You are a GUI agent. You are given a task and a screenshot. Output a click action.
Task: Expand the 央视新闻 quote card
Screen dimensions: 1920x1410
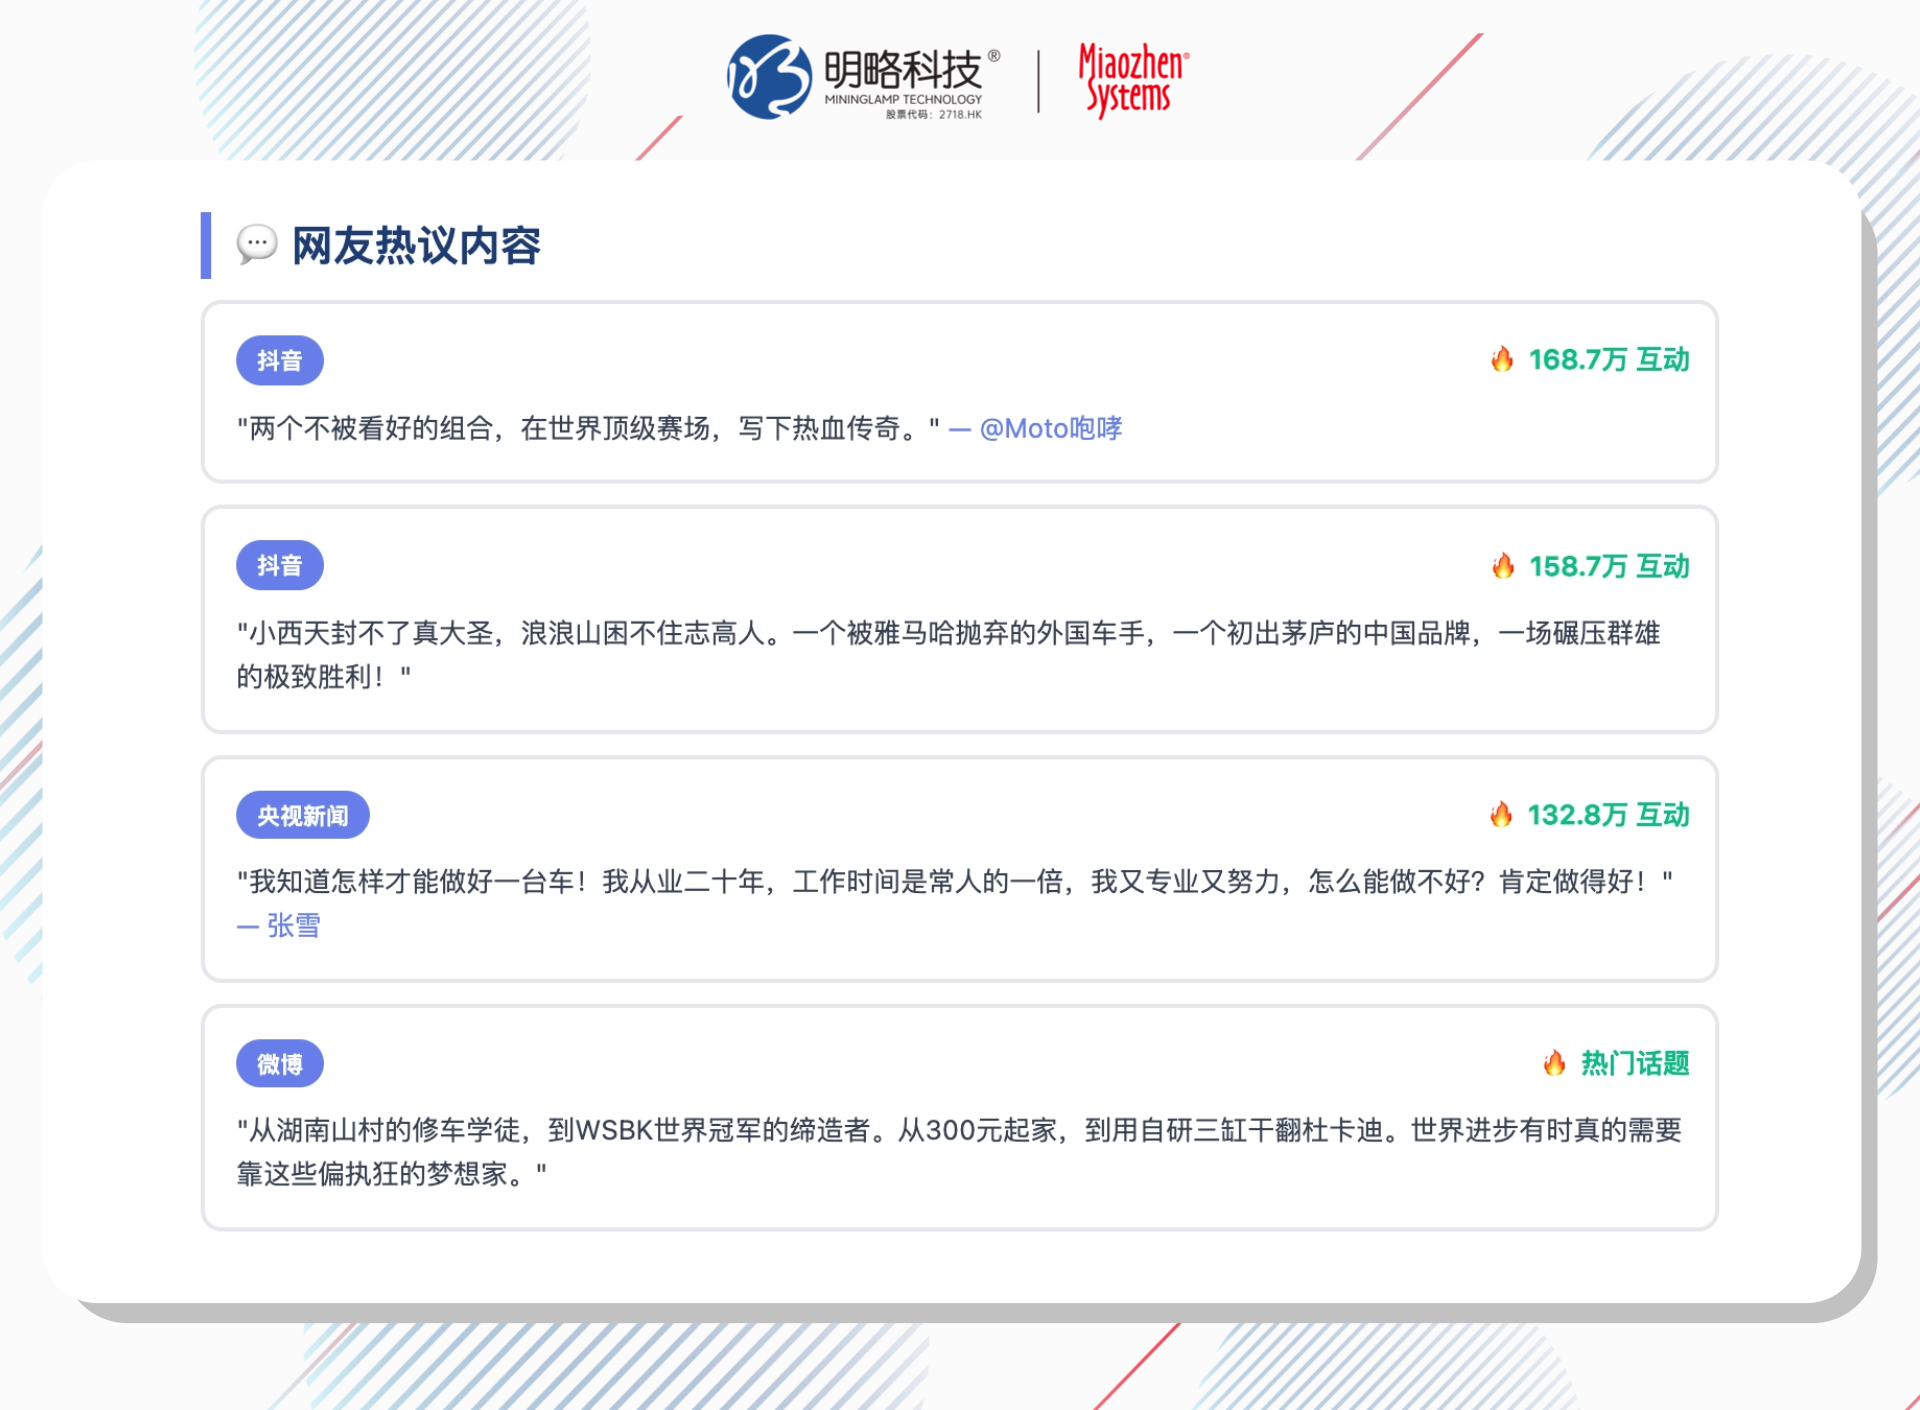960,868
